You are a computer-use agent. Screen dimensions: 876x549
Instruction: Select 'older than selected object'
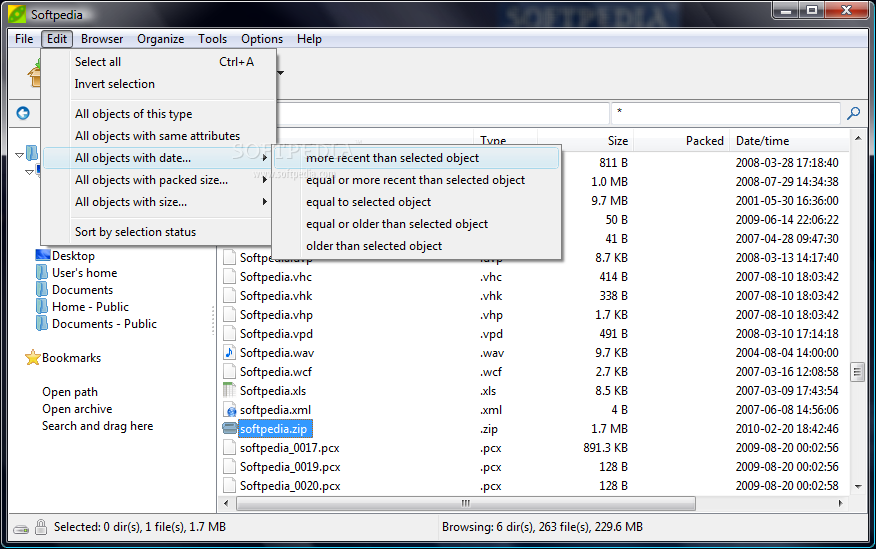coord(416,246)
